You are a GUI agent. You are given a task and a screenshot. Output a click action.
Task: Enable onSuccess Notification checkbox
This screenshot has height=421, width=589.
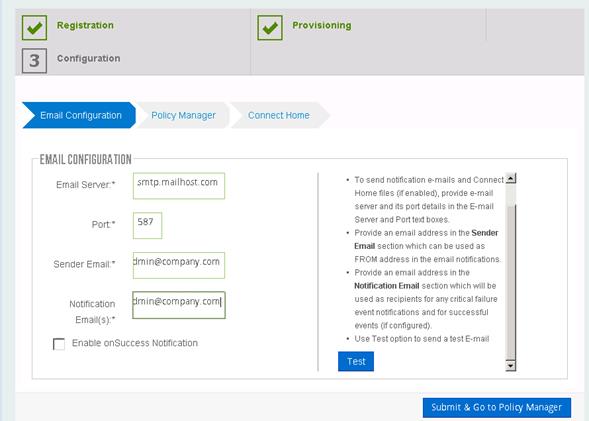(59, 344)
